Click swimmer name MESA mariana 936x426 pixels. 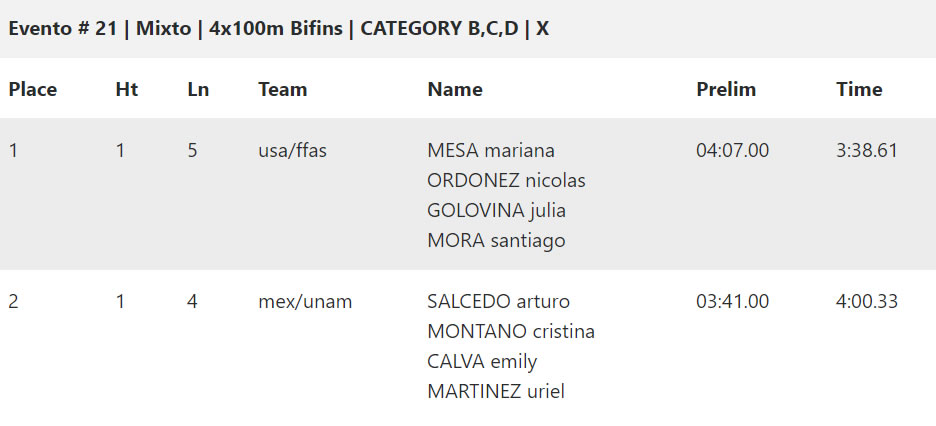(491, 150)
